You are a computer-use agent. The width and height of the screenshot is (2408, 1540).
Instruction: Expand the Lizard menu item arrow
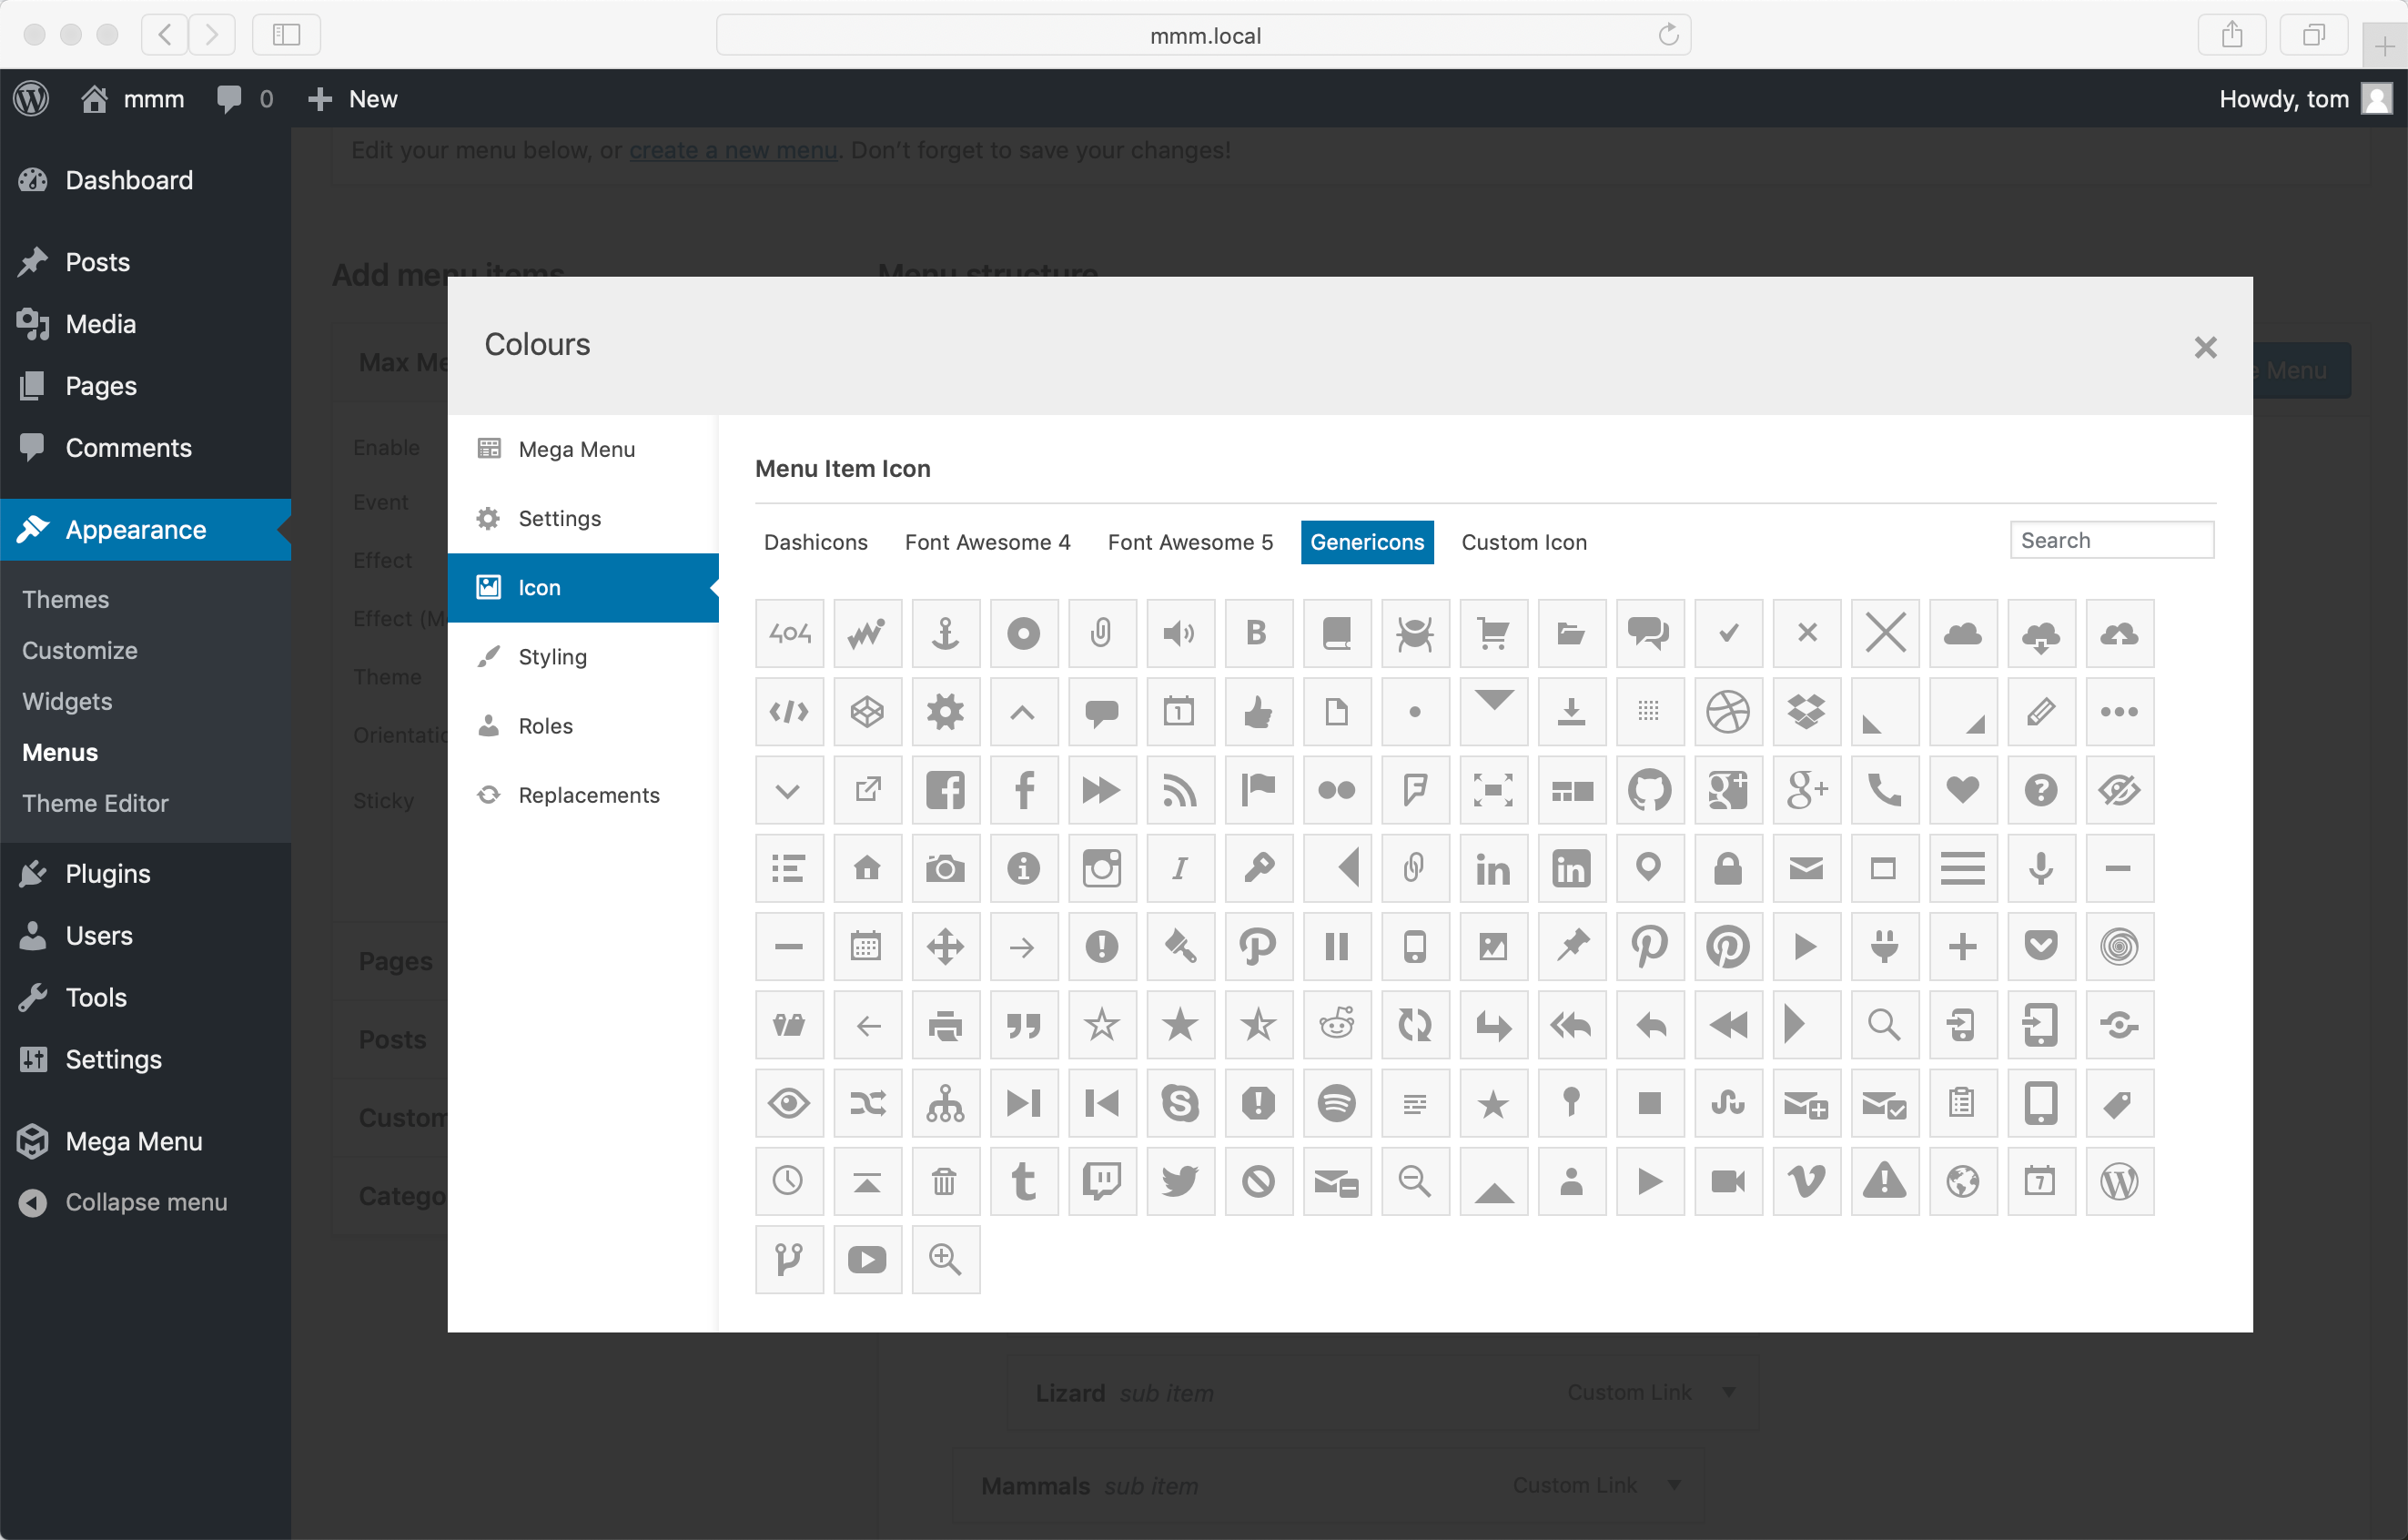click(1729, 1392)
